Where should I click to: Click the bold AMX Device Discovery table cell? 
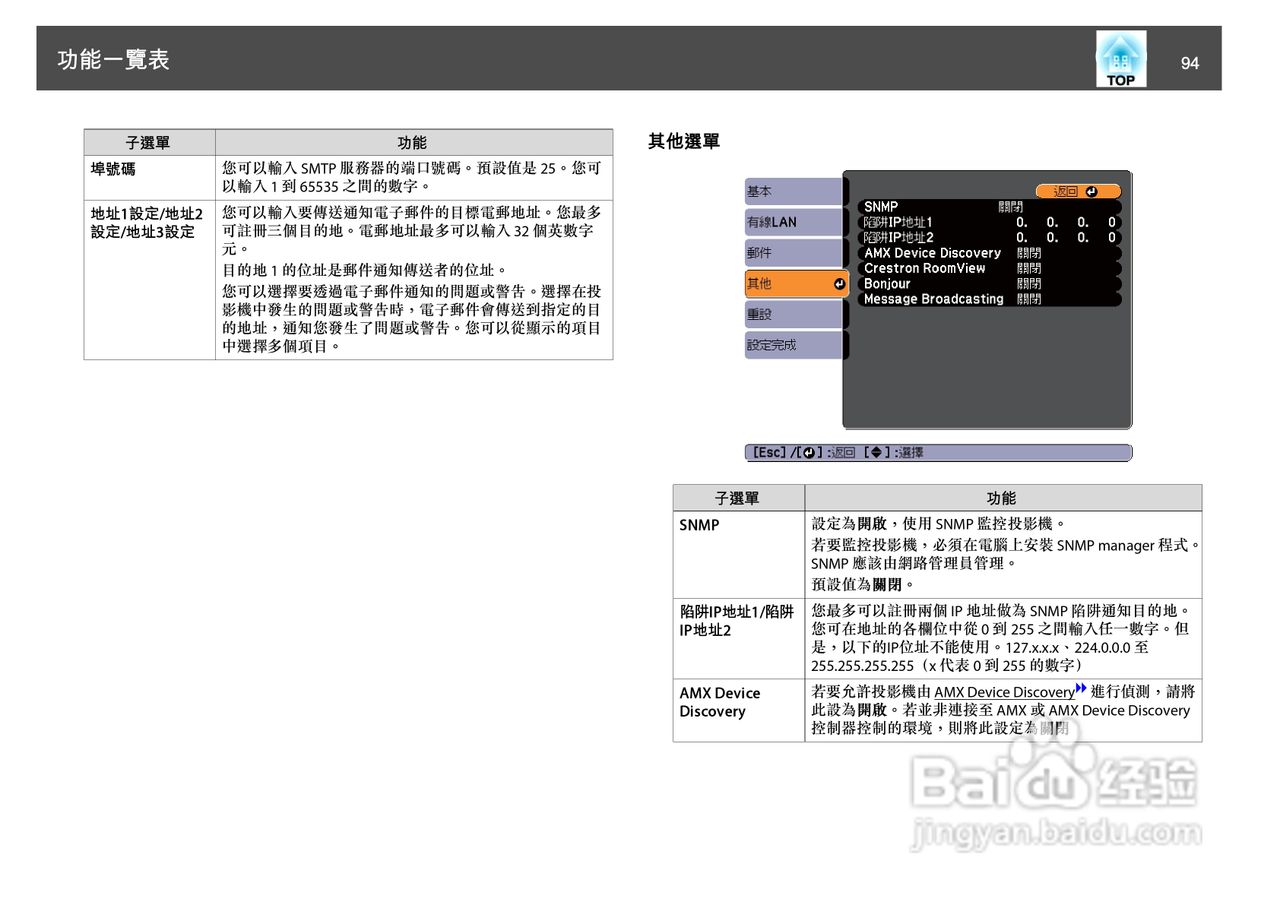click(x=739, y=710)
